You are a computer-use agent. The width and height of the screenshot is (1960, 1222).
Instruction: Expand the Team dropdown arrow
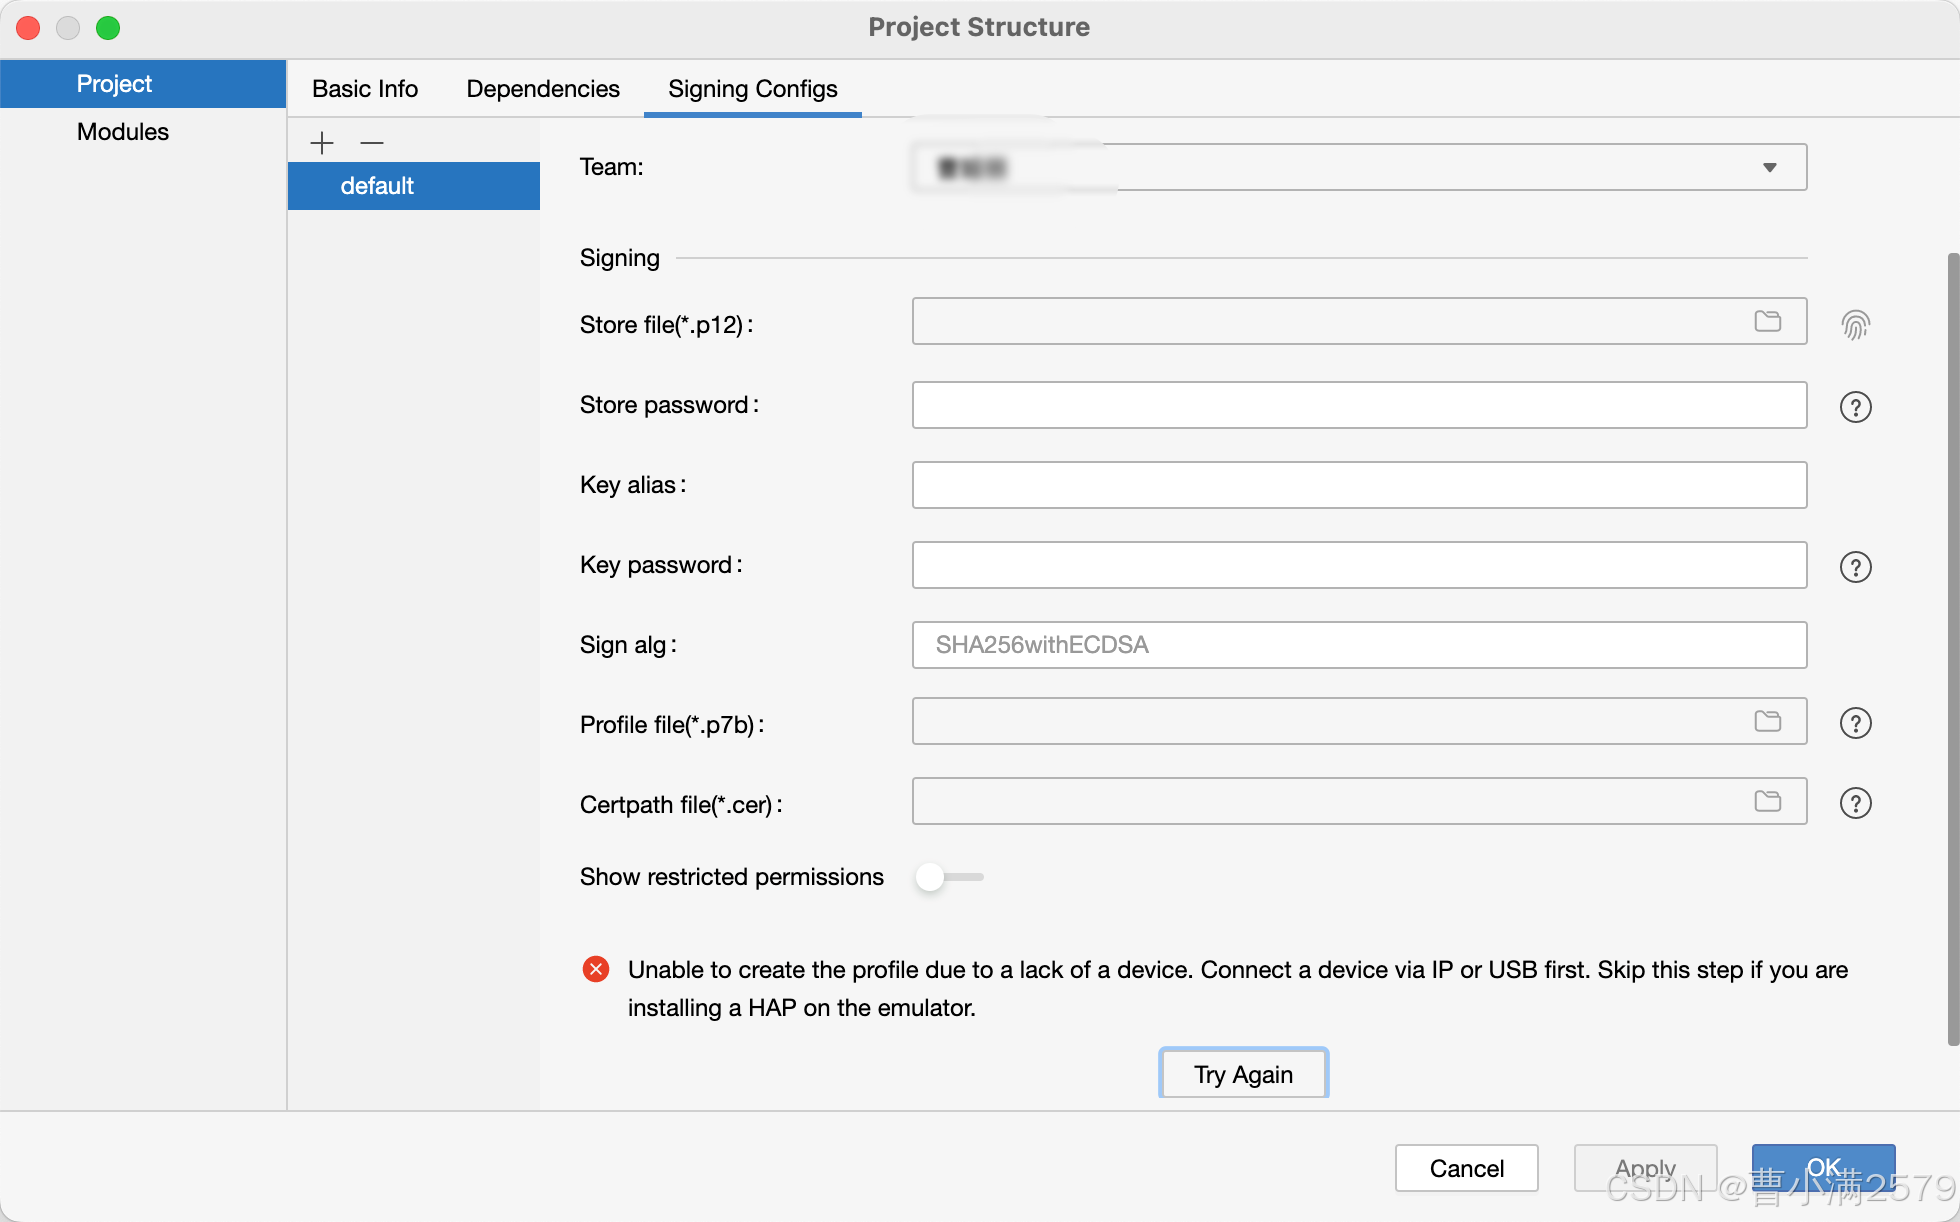click(x=1769, y=167)
